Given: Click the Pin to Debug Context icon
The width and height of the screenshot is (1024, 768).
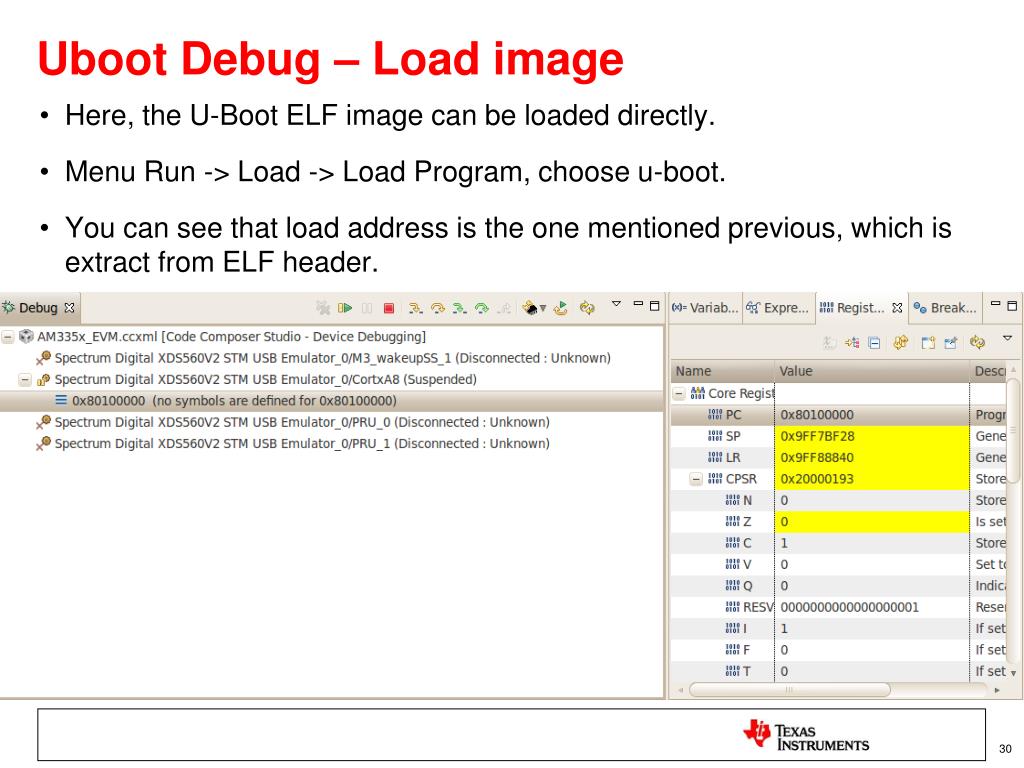Looking at the screenshot, I should (950, 342).
